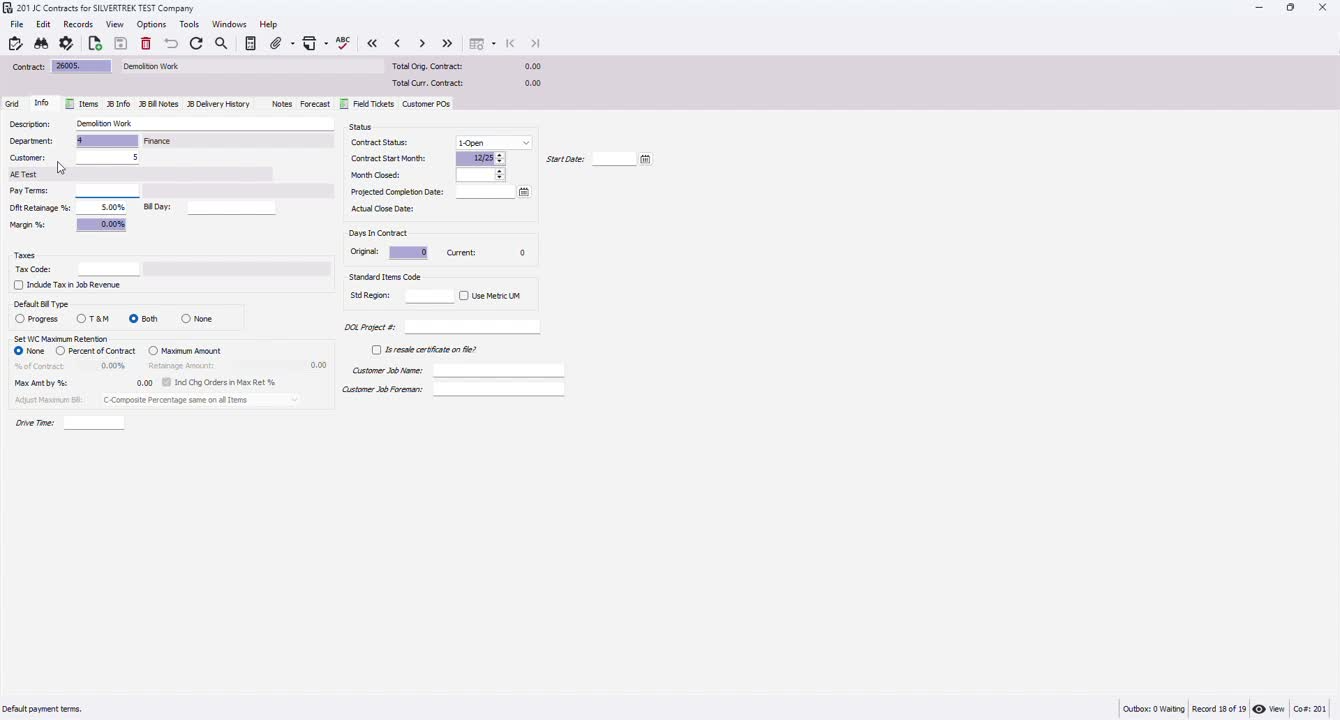Choose None as default bill type
This screenshot has height=720, width=1340.
pyautogui.click(x=186, y=319)
